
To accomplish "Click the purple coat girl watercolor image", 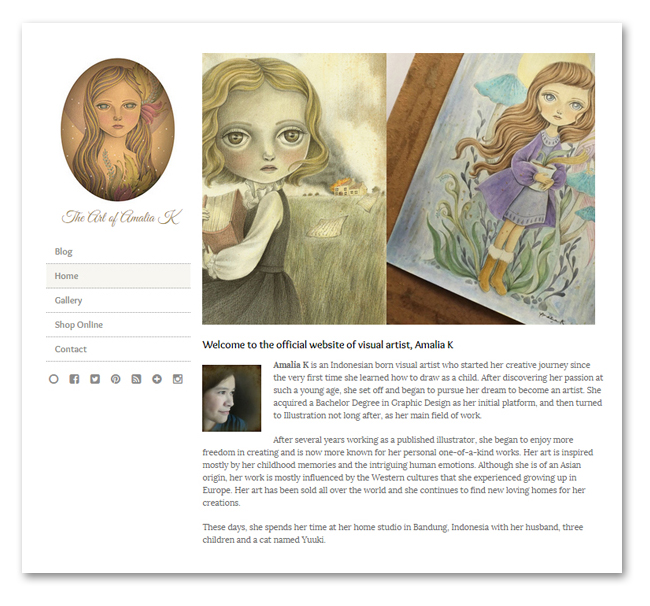I will [491, 189].
